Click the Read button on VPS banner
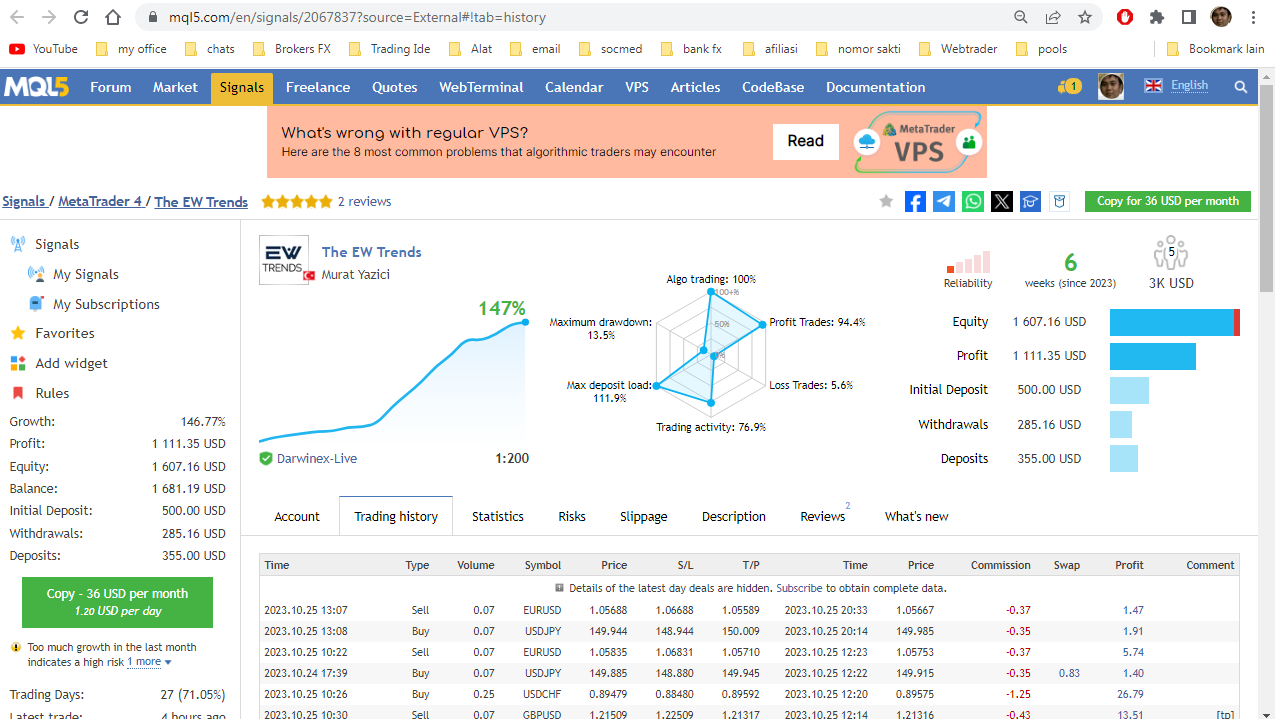The width and height of the screenshot is (1275, 719). tap(805, 141)
